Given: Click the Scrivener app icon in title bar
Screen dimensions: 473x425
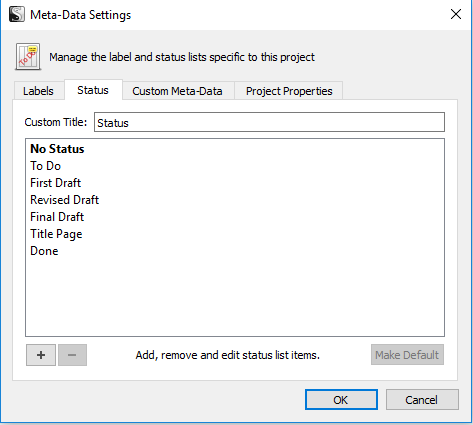Looking at the screenshot, I should (x=17, y=14).
